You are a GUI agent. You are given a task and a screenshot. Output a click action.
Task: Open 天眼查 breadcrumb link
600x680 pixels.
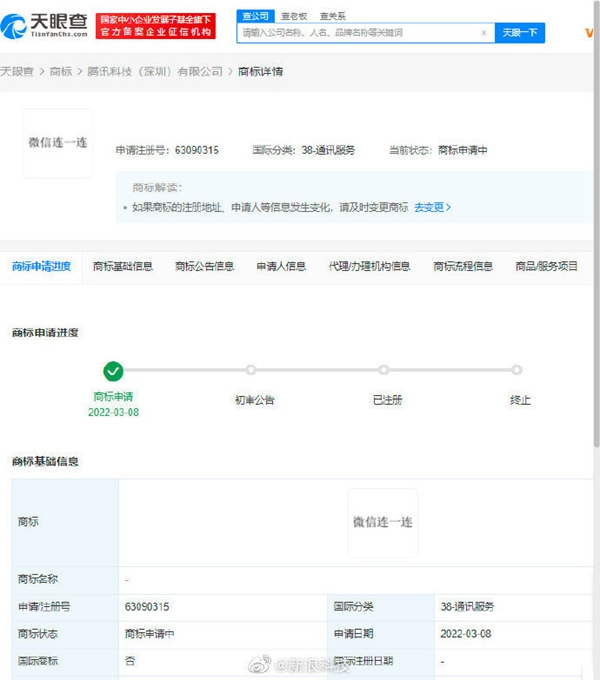click(x=17, y=72)
